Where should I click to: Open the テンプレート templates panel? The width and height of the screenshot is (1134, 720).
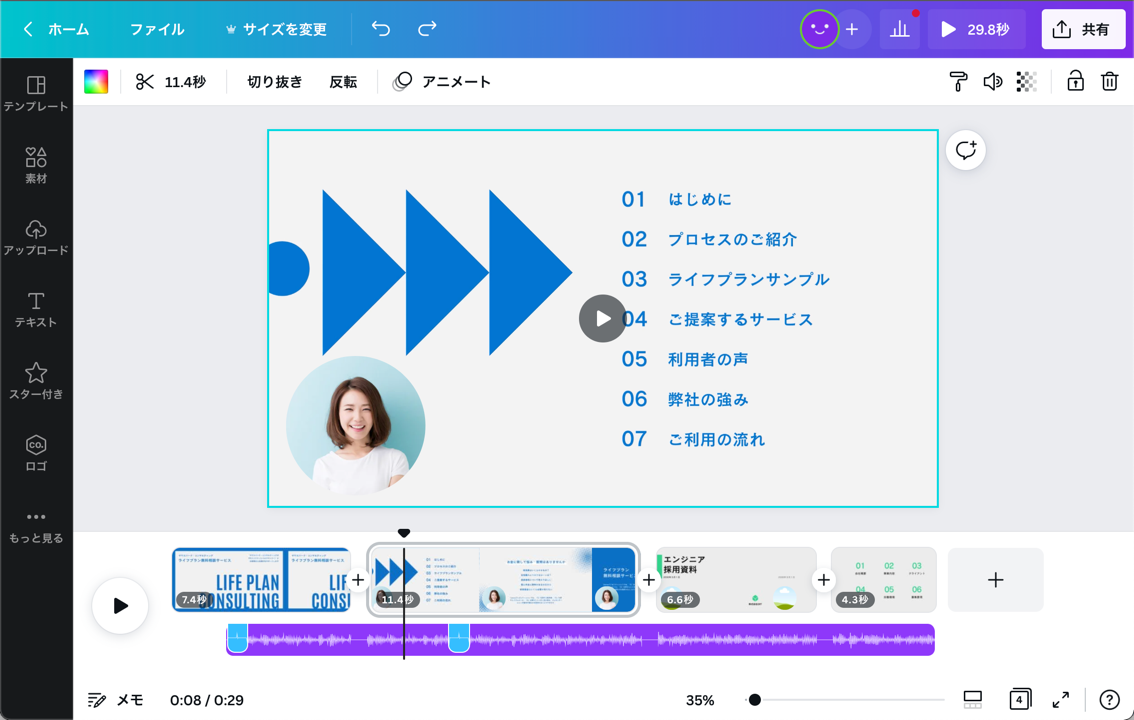tap(35, 94)
